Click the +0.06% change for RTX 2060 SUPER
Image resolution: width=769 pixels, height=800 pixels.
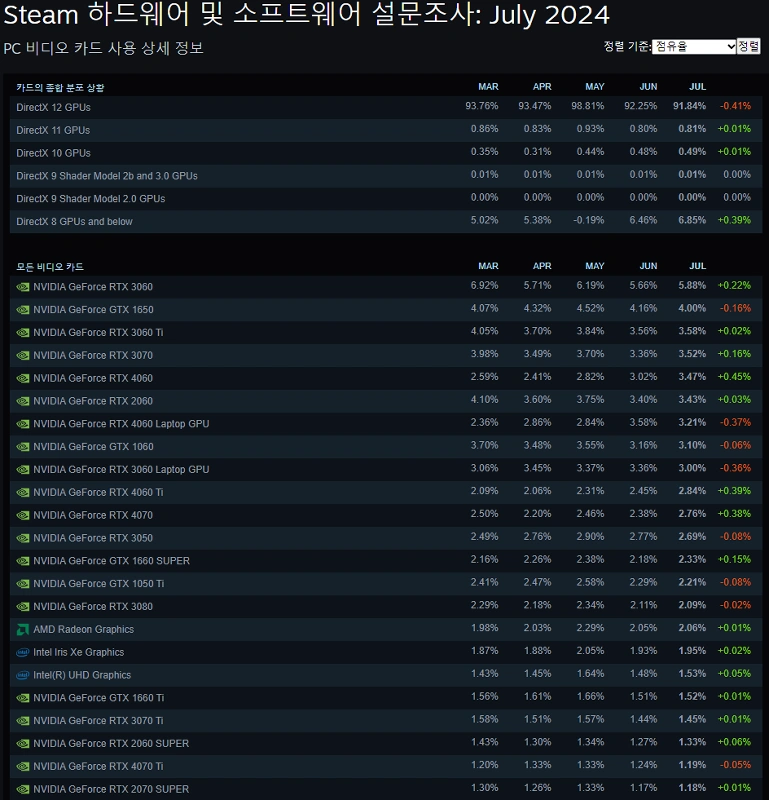tap(734, 743)
